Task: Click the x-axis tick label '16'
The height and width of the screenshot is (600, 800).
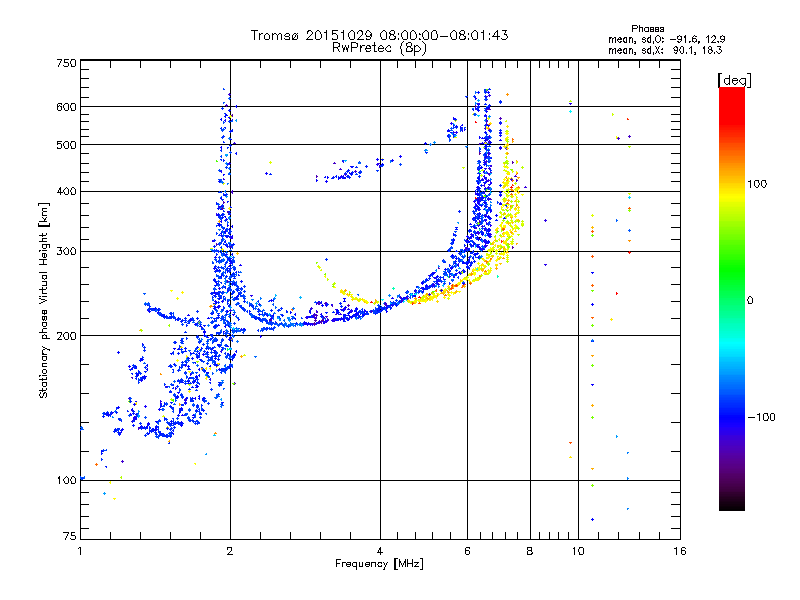Action: pos(680,551)
